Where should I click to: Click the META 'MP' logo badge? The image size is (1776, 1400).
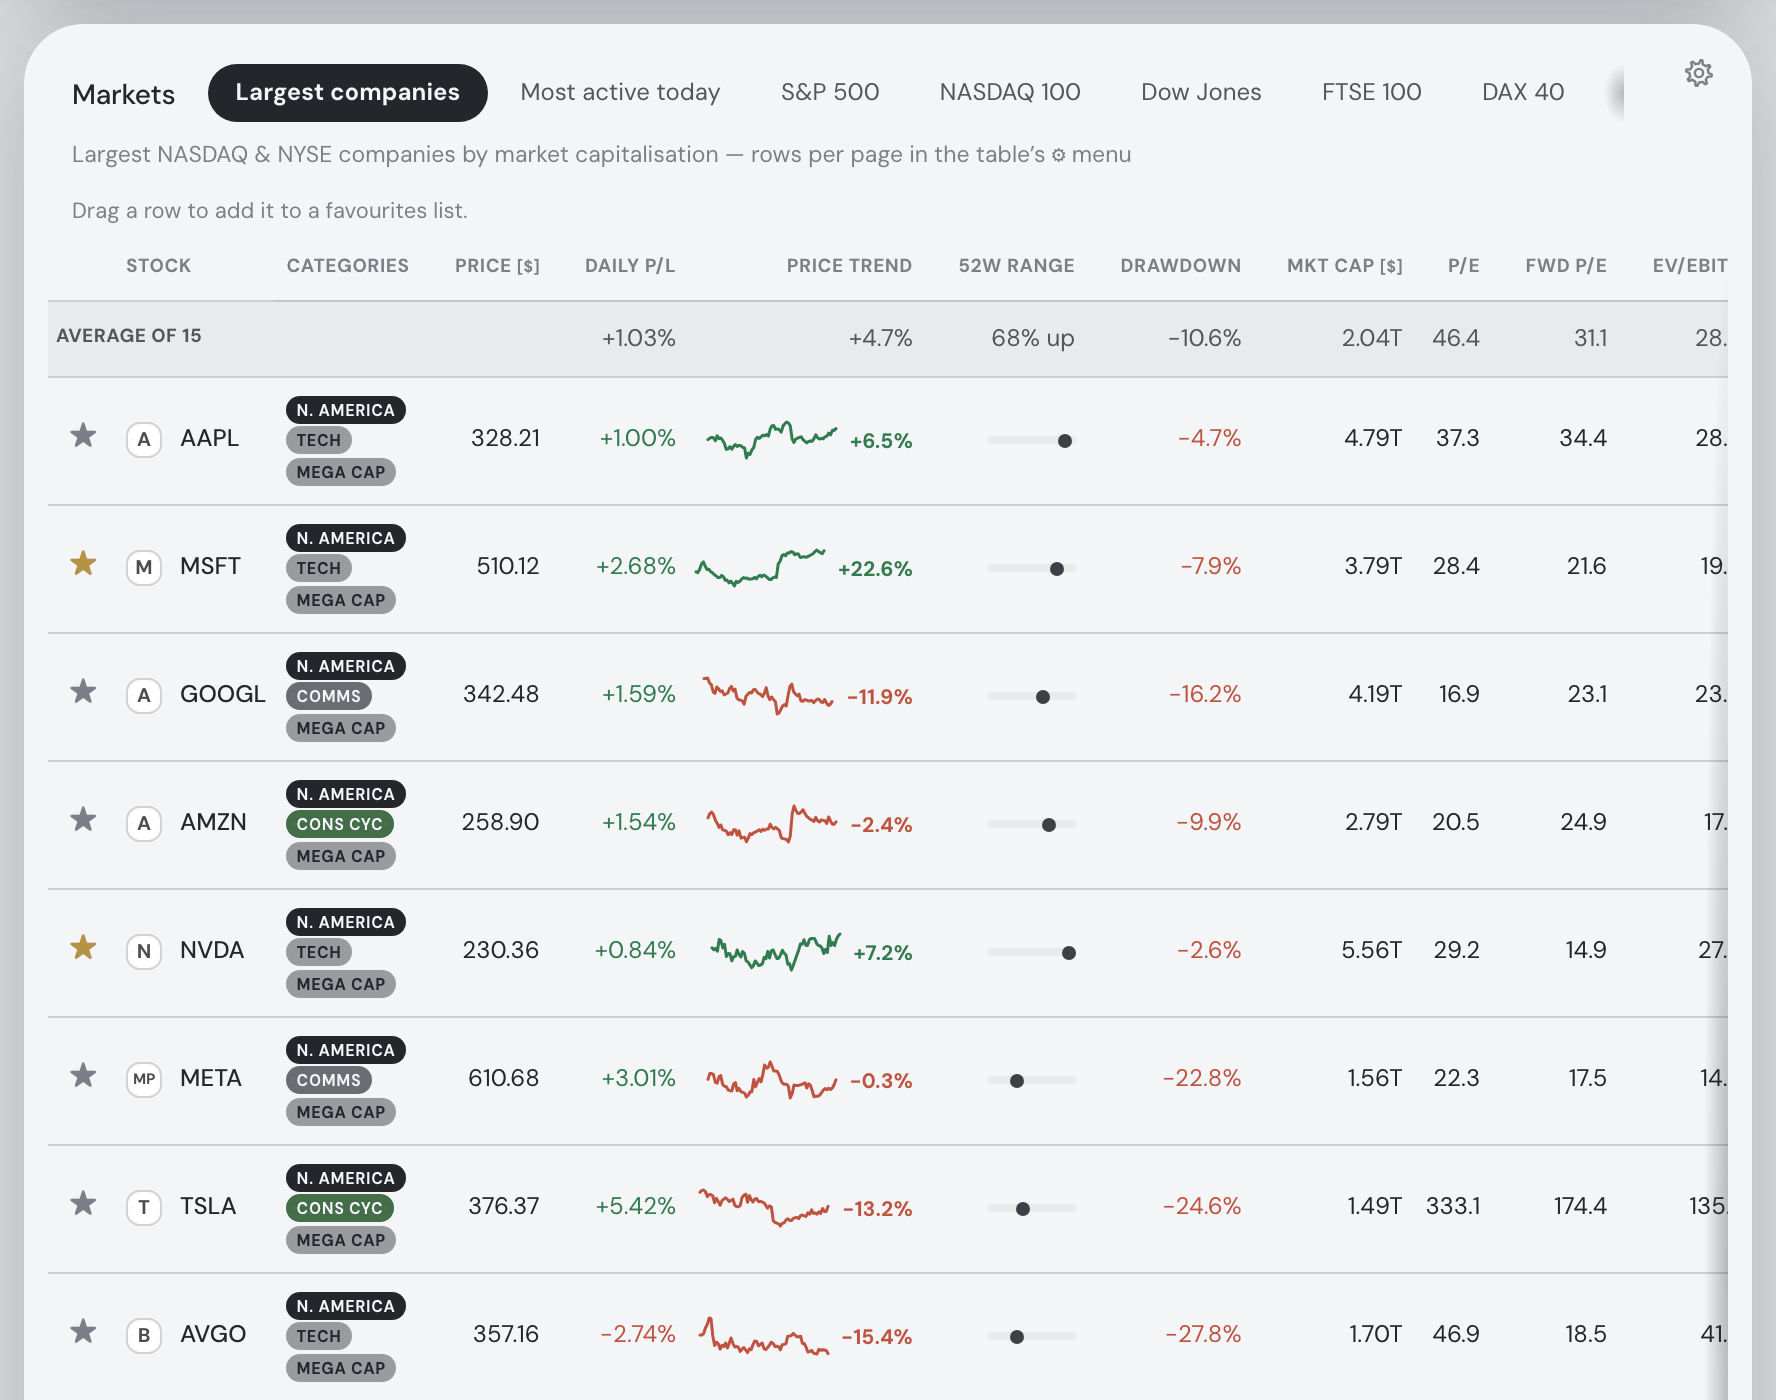144,1079
